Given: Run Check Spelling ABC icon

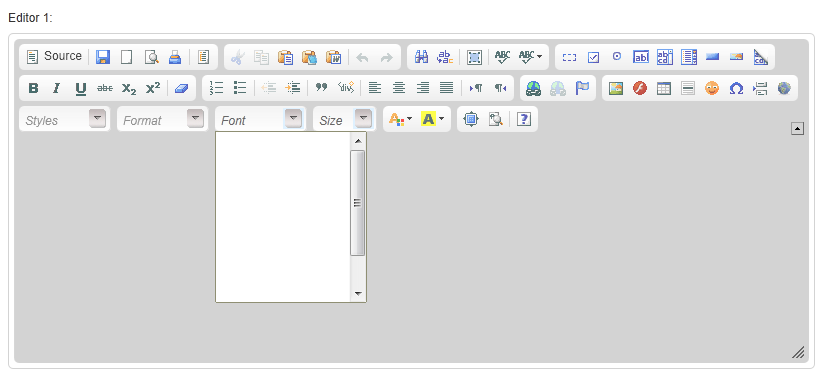Looking at the screenshot, I should pos(502,57).
